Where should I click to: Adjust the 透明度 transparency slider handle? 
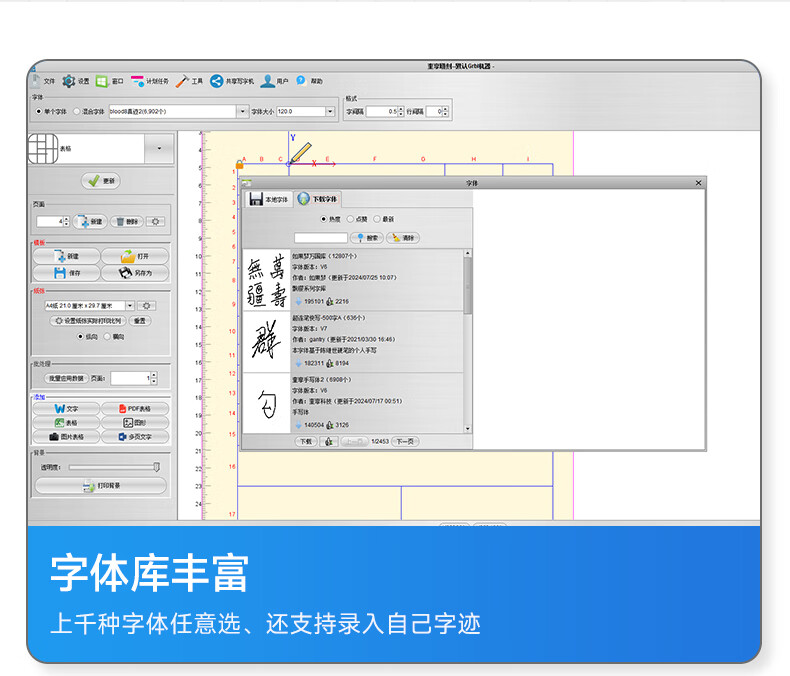(157, 467)
